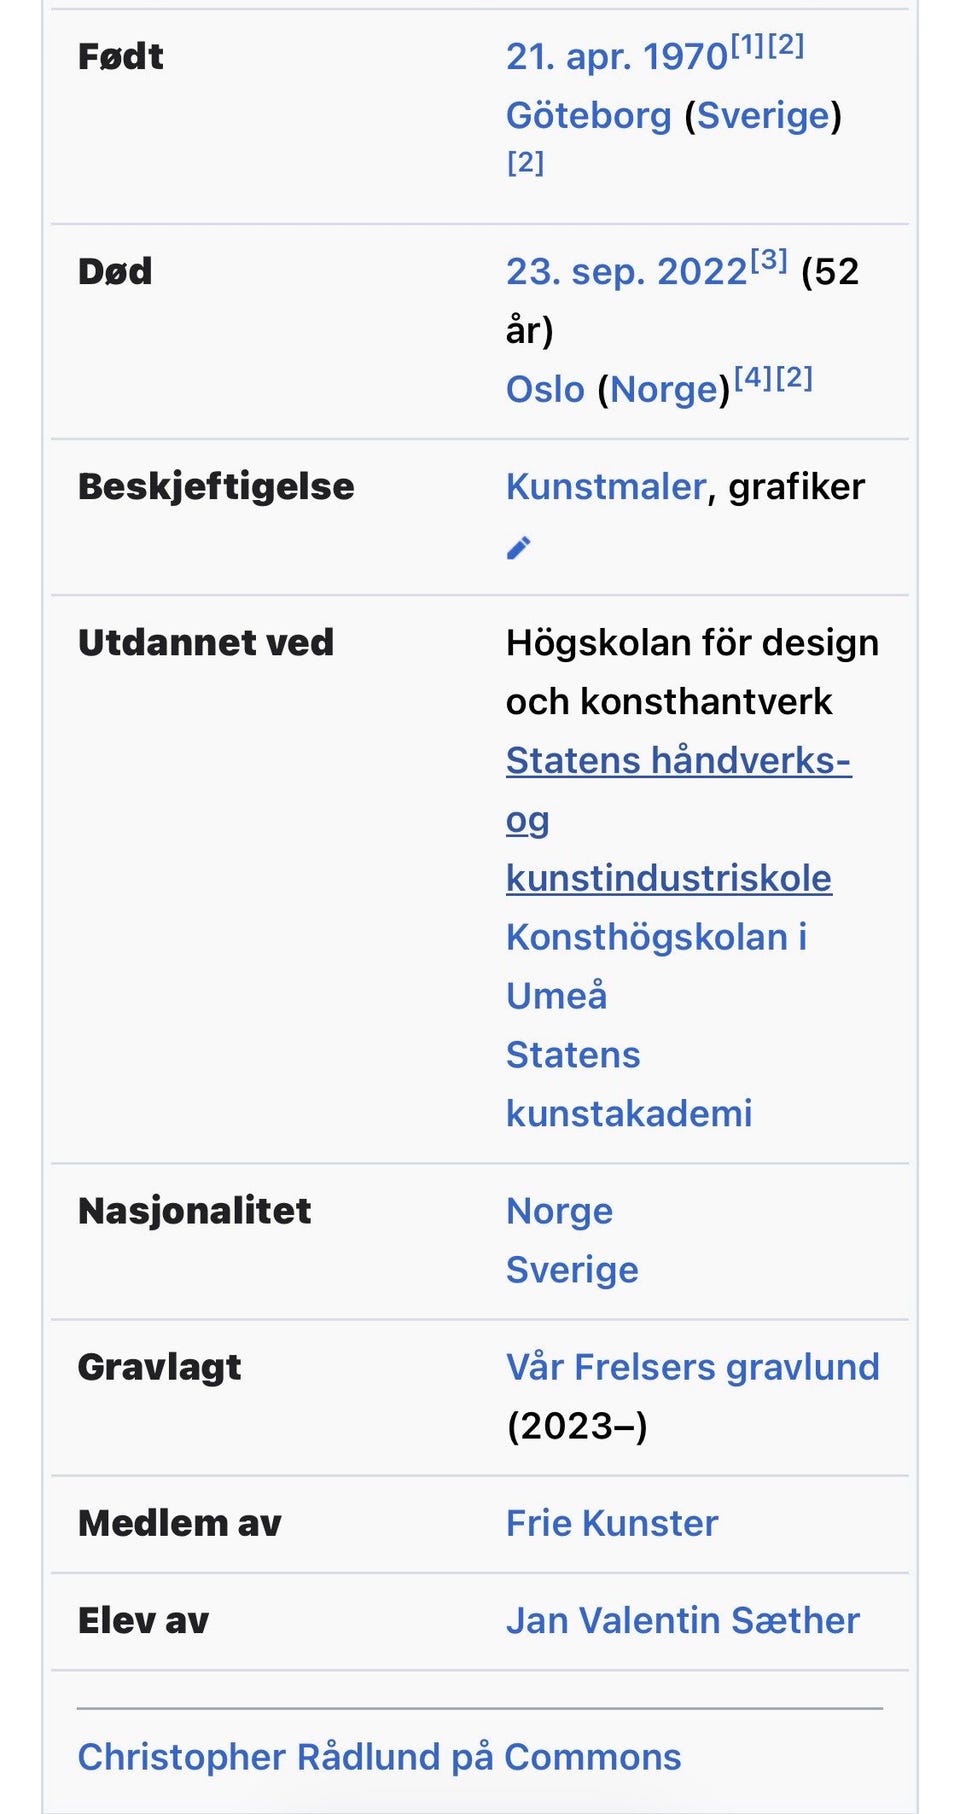Screen dimensions: 960x1814
Task: Open the Statens kunstakademi link
Action: coord(628,1084)
